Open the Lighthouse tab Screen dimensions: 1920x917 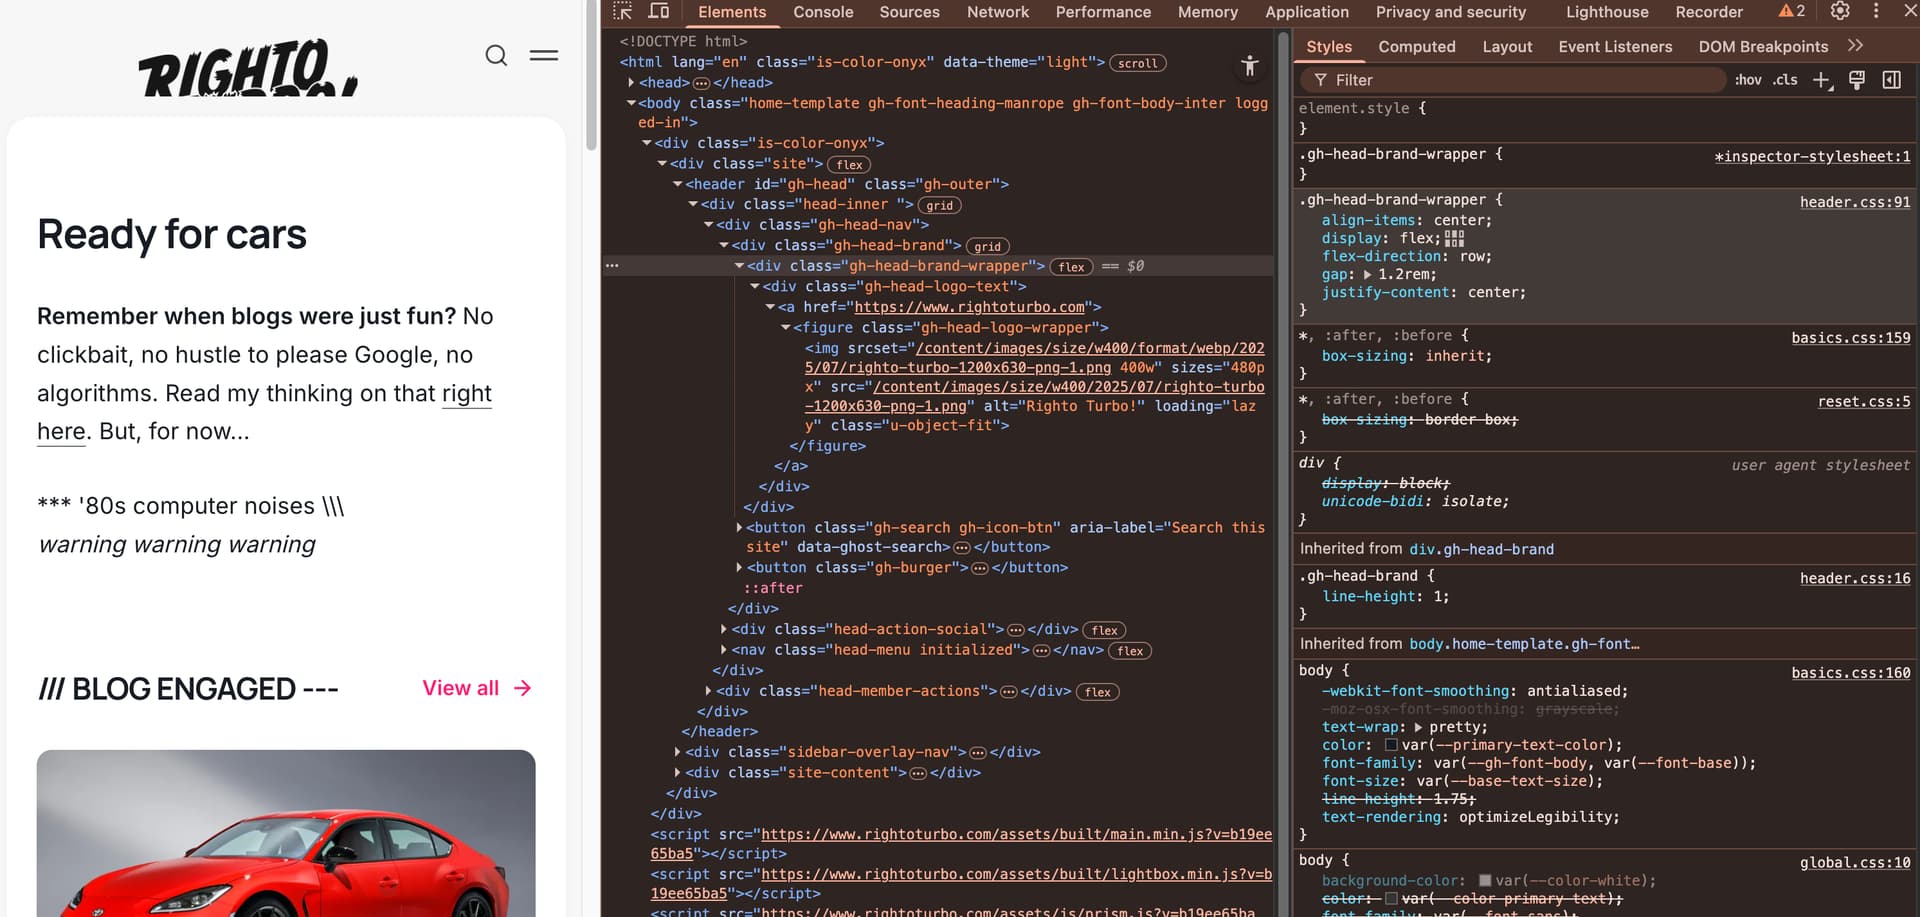[1607, 12]
